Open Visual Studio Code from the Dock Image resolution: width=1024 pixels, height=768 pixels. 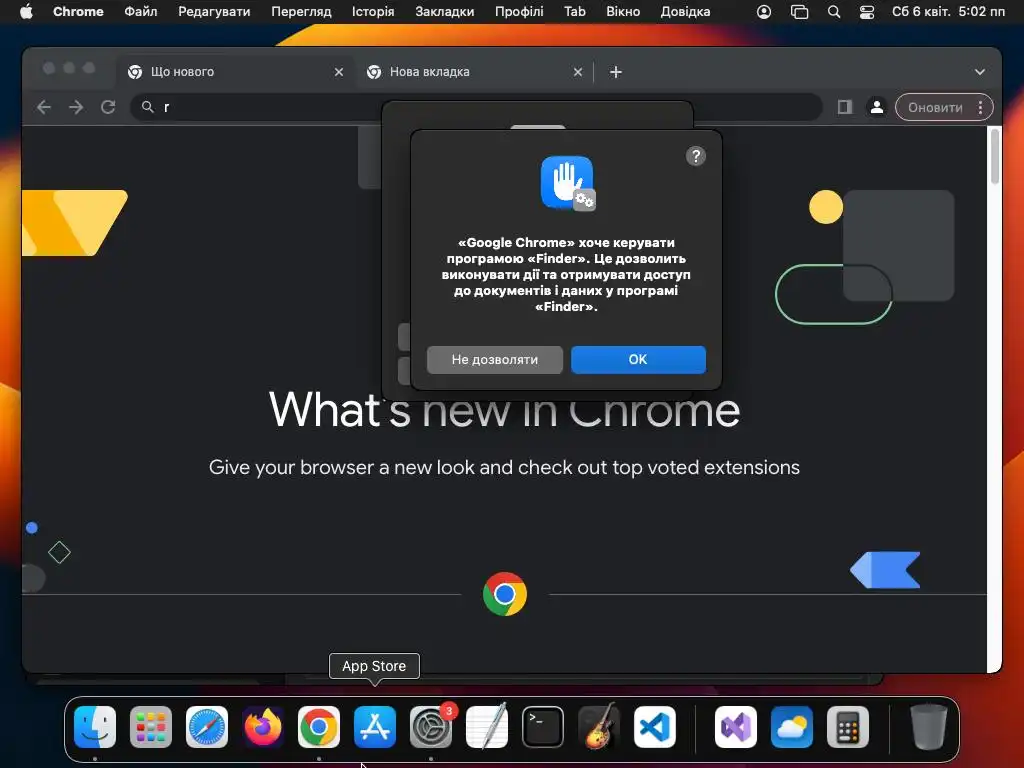(654, 727)
